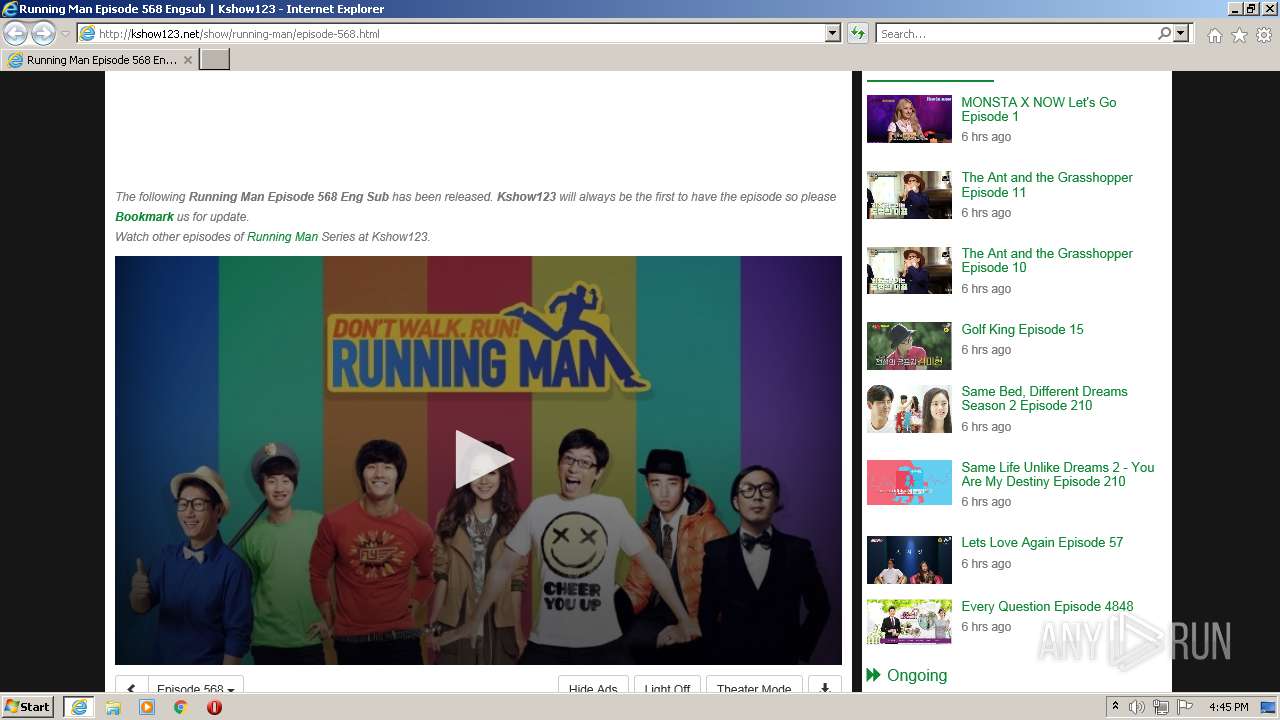Open Lets Love Again Episode 57
The width and height of the screenshot is (1280, 720).
pos(1042,542)
